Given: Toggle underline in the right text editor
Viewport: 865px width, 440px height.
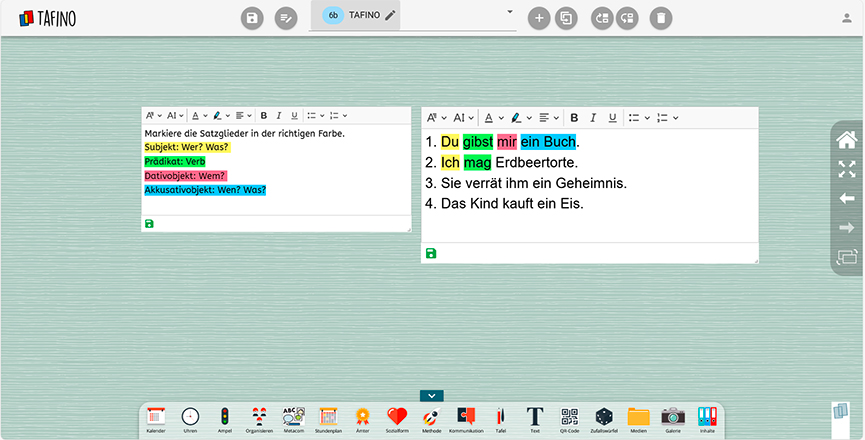Looking at the screenshot, I should 612,118.
